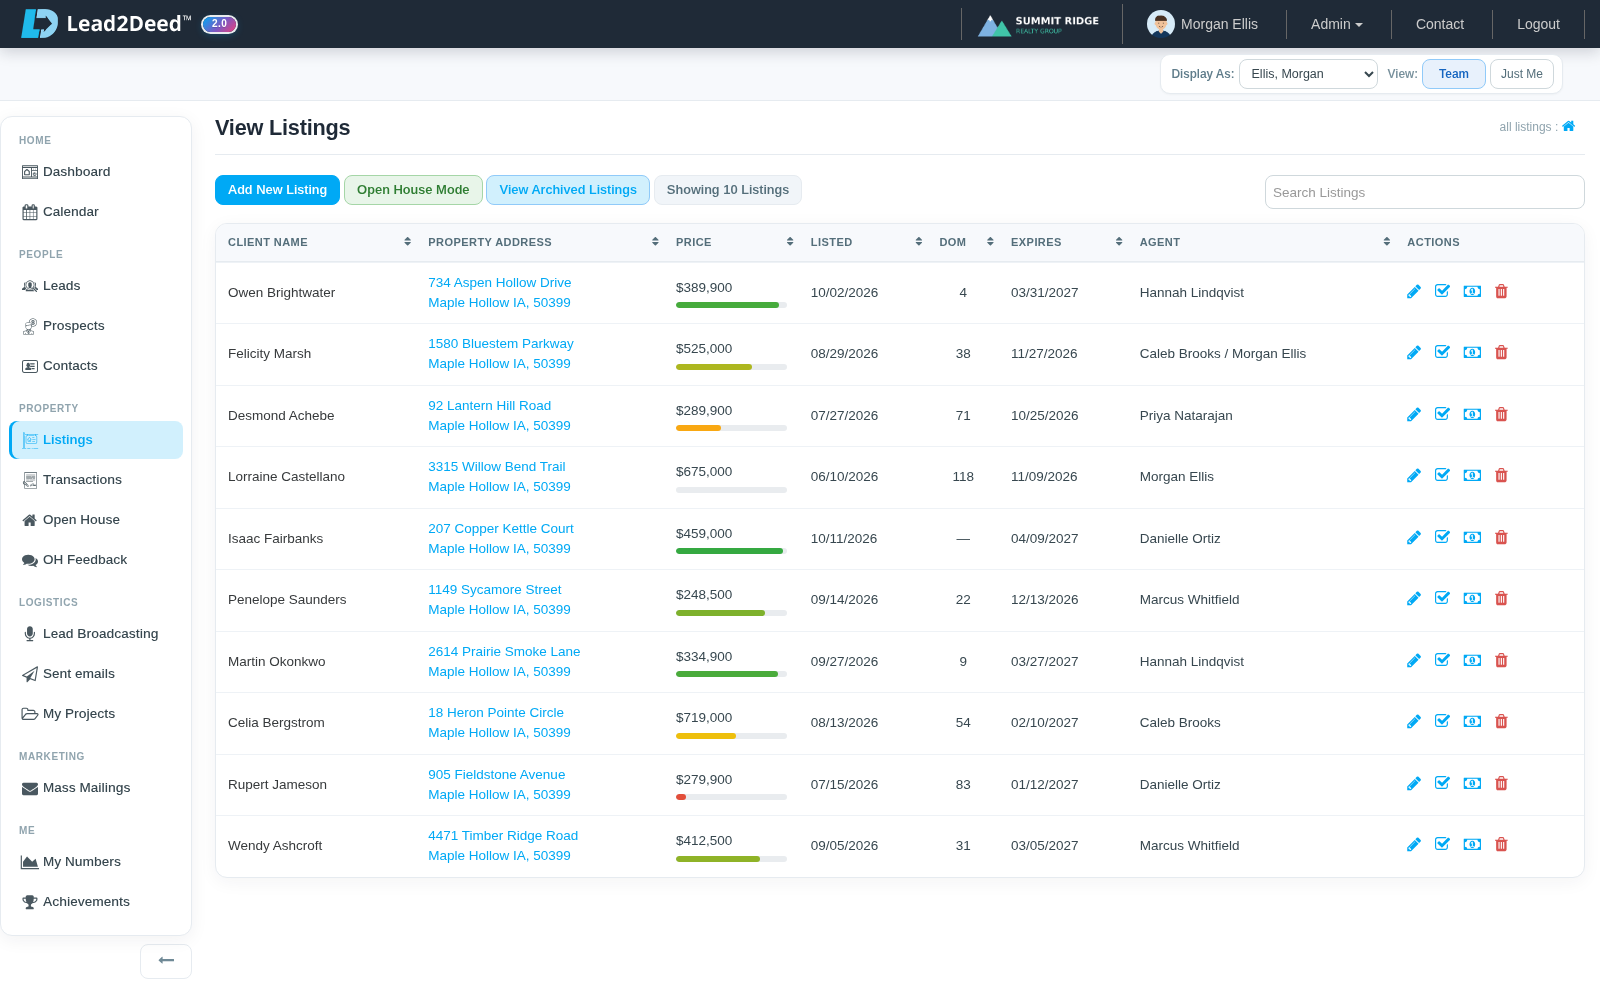Click Add New Listing button
The image size is (1600, 1000).
click(x=277, y=190)
